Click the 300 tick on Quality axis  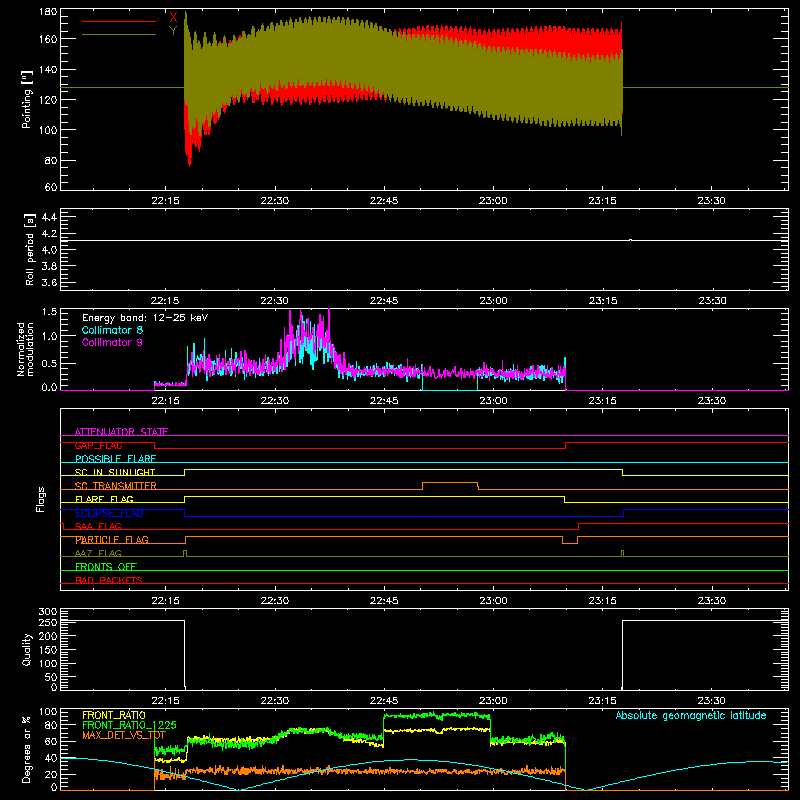[48, 612]
